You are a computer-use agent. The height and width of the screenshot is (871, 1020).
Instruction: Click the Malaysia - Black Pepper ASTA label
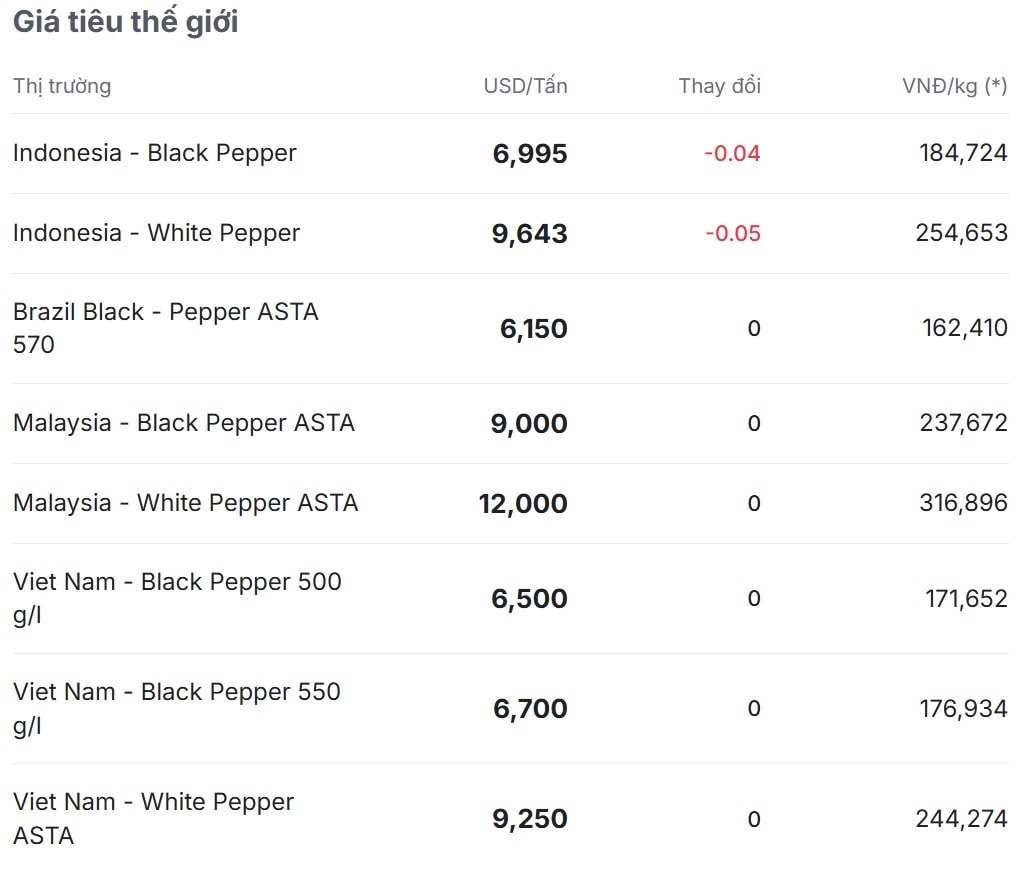pyautogui.click(x=184, y=423)
